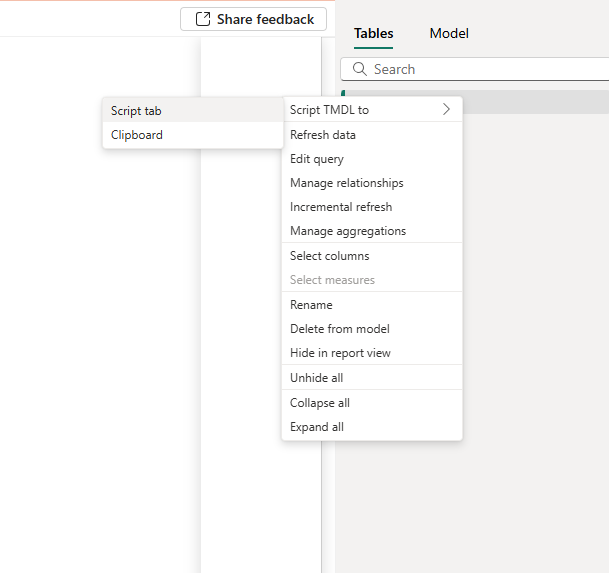Select Incremental refresh
Viewport: 609px width, 573px height.
pyautogui.click(x=372, y=207)
